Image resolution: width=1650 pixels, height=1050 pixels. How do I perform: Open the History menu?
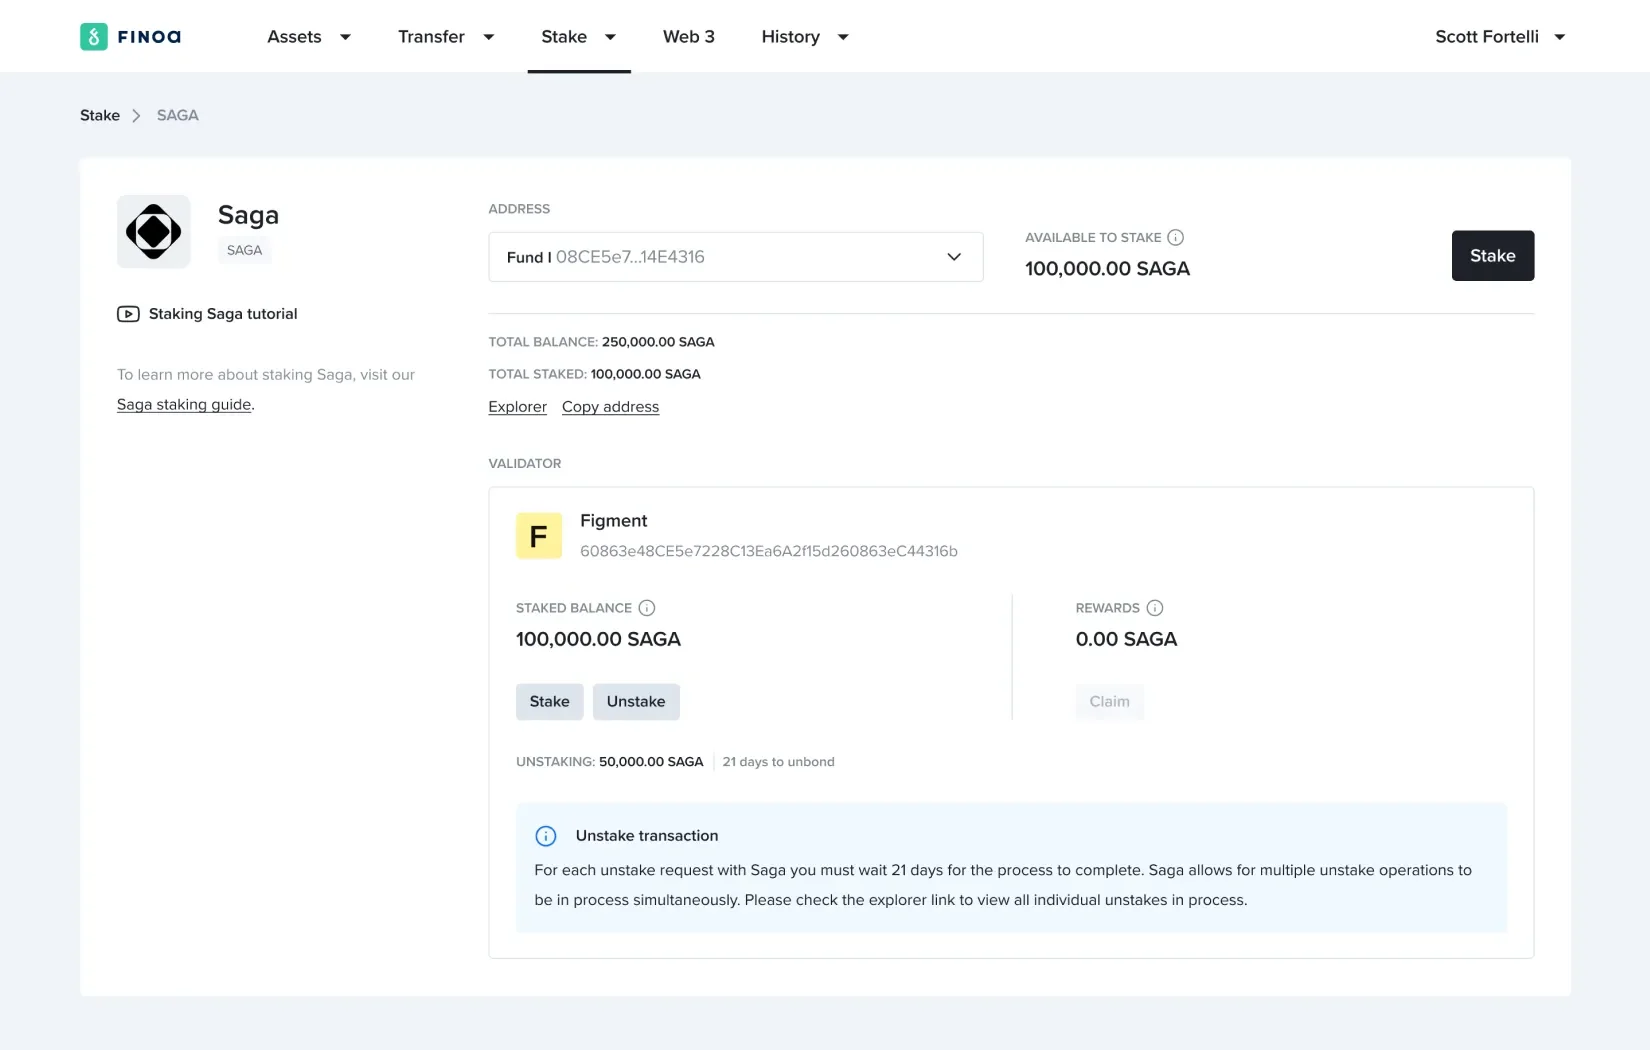pyautogui.click(x=790, y=37)
